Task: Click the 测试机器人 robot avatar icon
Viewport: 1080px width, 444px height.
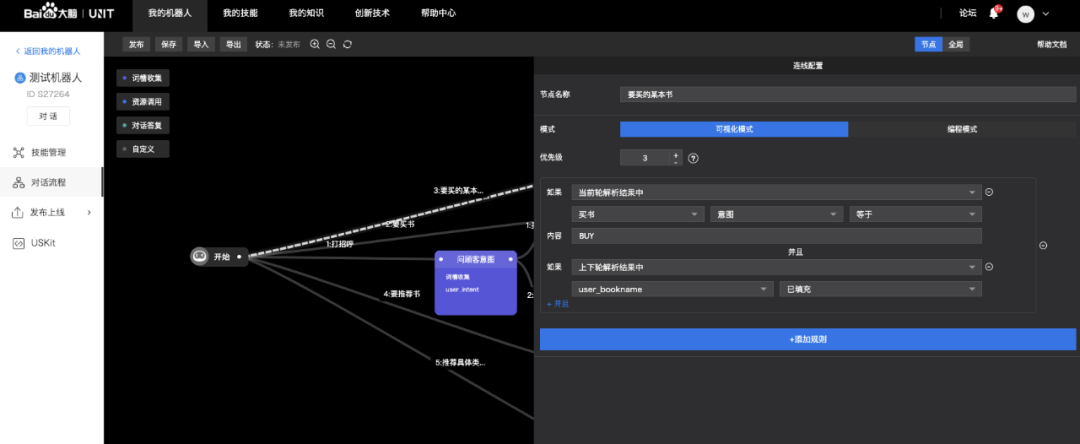Action: pos(20,78)
